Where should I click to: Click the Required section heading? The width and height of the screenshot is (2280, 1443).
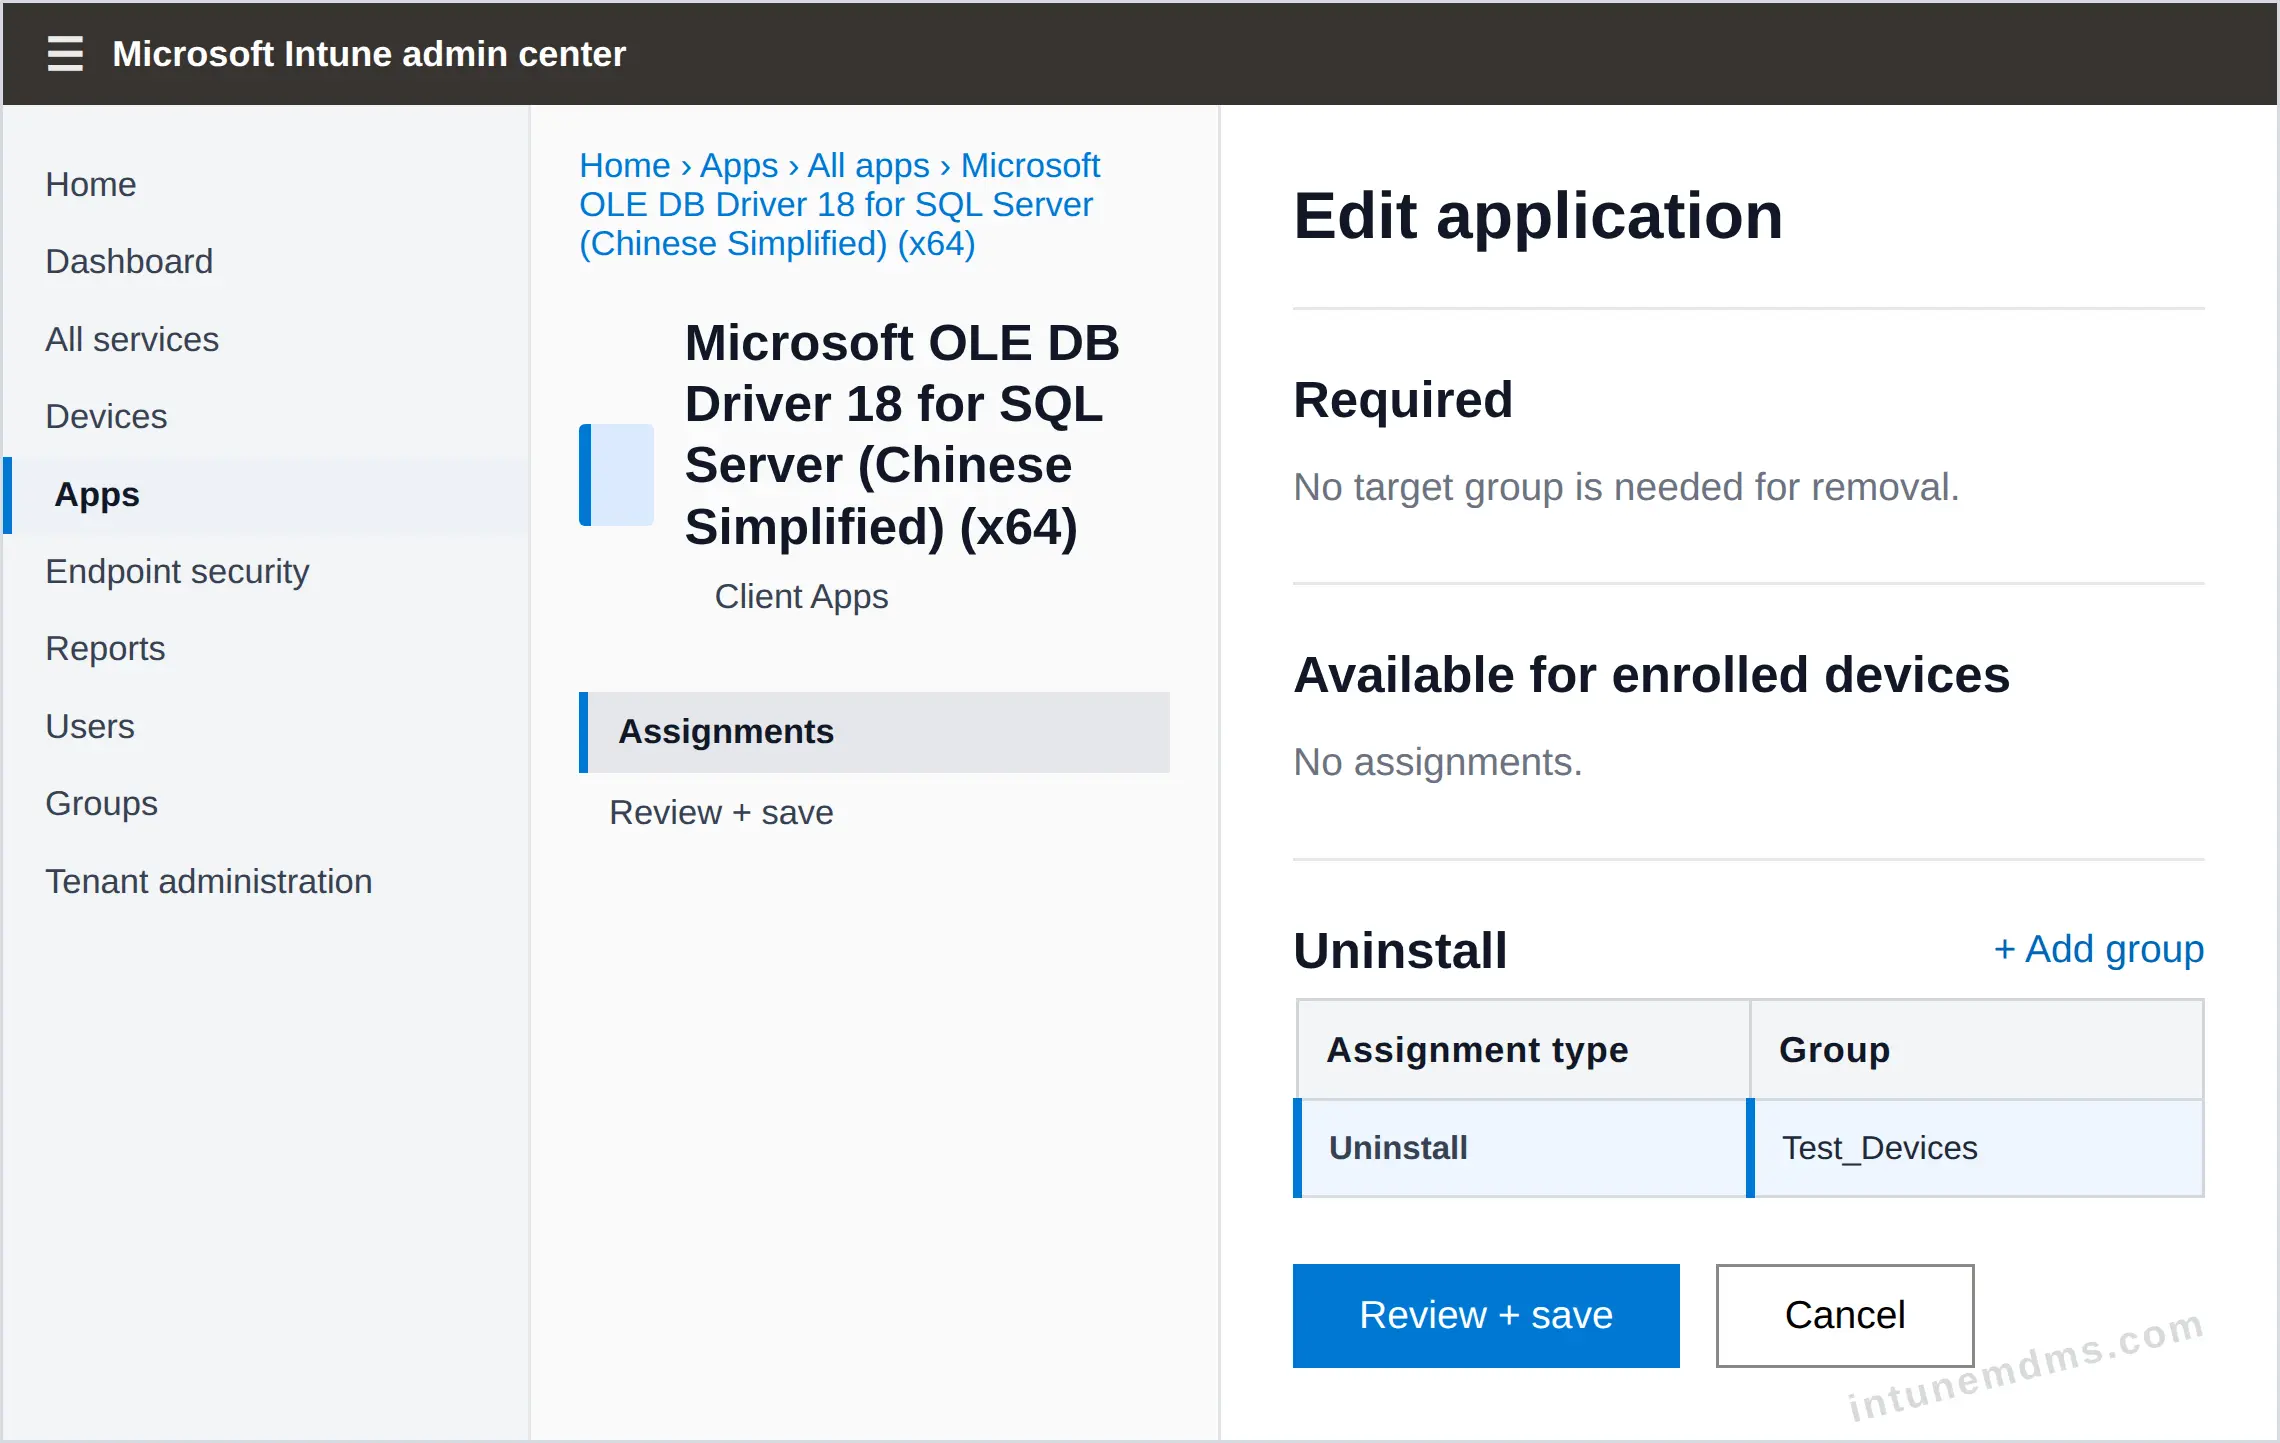pyautogui.click(x=1403, y=400)
